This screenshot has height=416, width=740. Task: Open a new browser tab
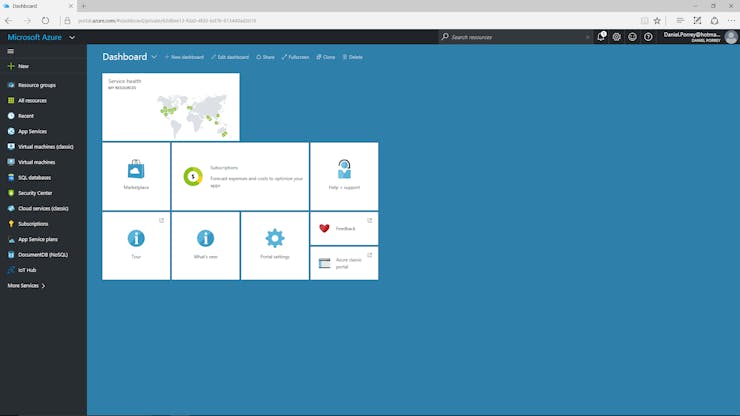coord(84,6)
